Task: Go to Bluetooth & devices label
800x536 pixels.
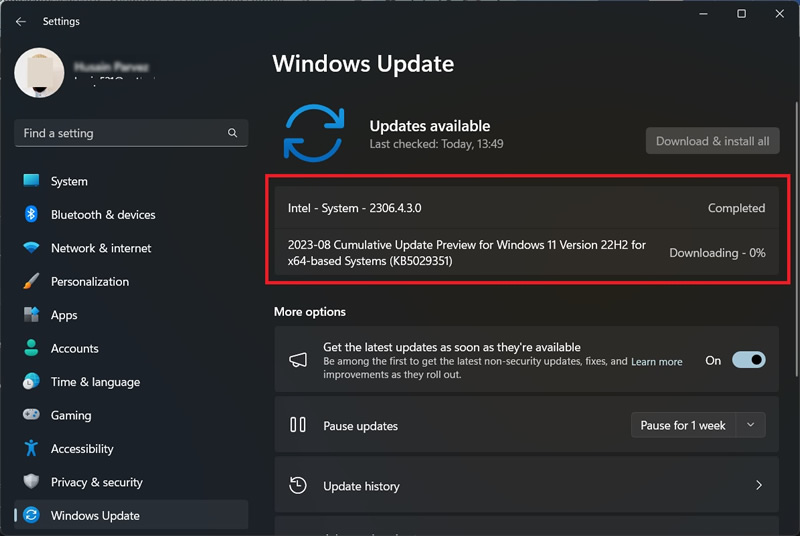Action: click(103, 215)
